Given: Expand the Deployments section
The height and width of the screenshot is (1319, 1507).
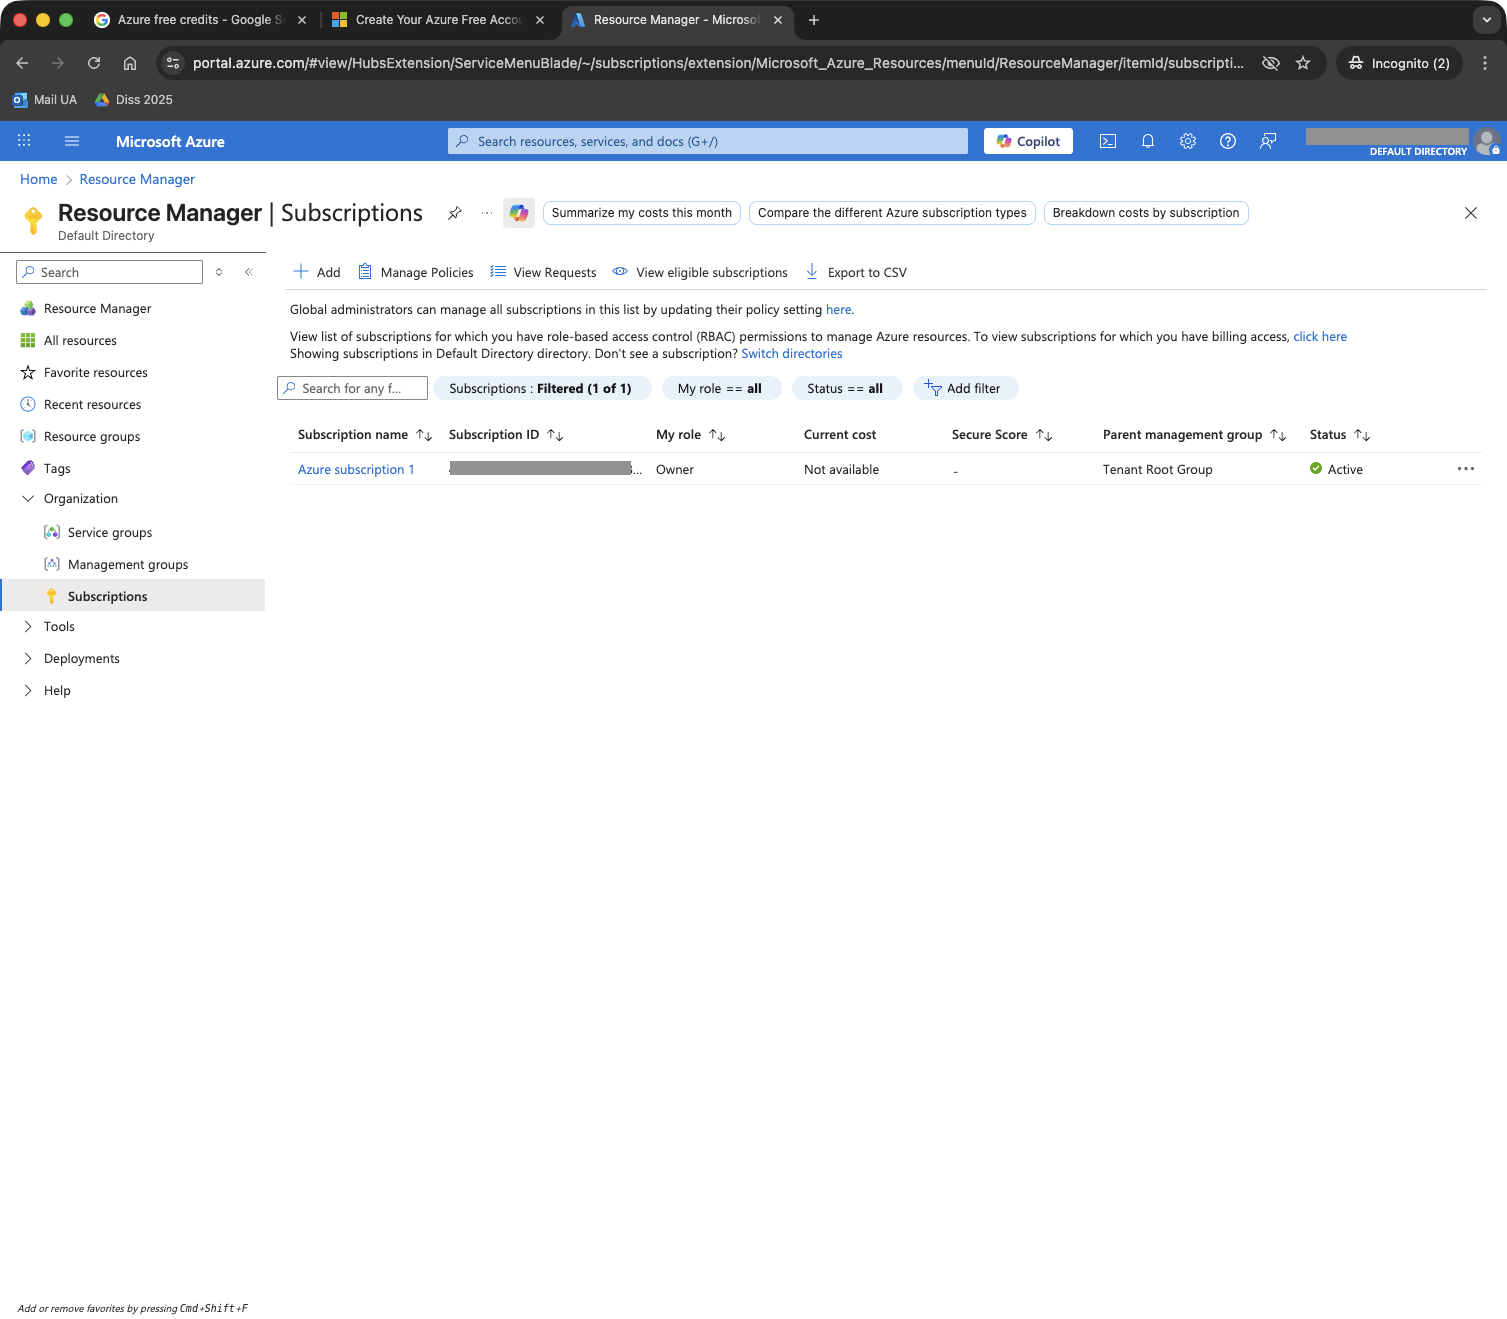Looking at the screenshot, I should (x=28, y=659).
